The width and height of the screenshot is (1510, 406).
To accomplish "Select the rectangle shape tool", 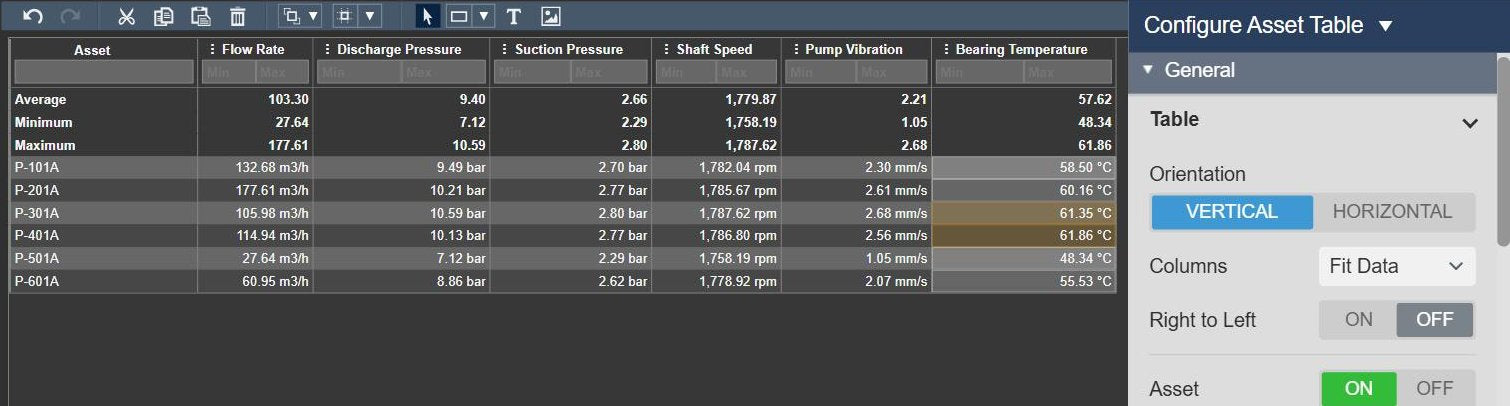I will point(459,16).
